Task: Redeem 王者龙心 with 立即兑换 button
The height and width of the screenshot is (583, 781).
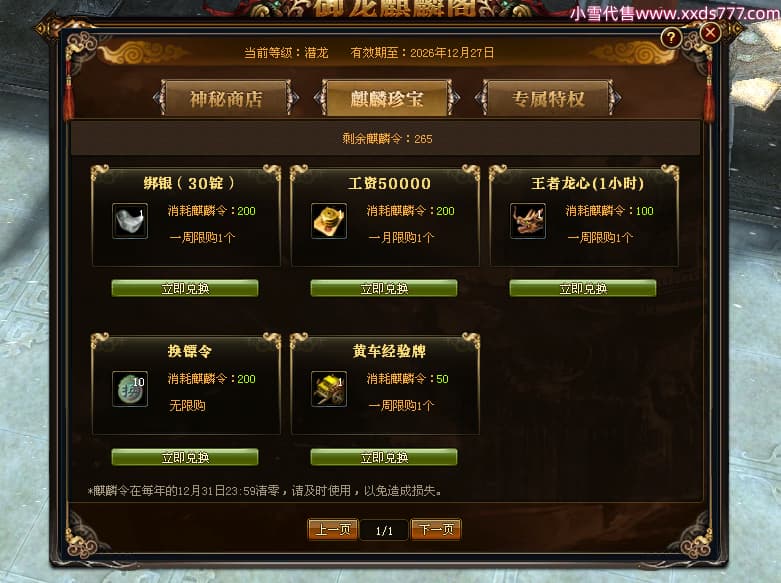Action: (583, 288)
